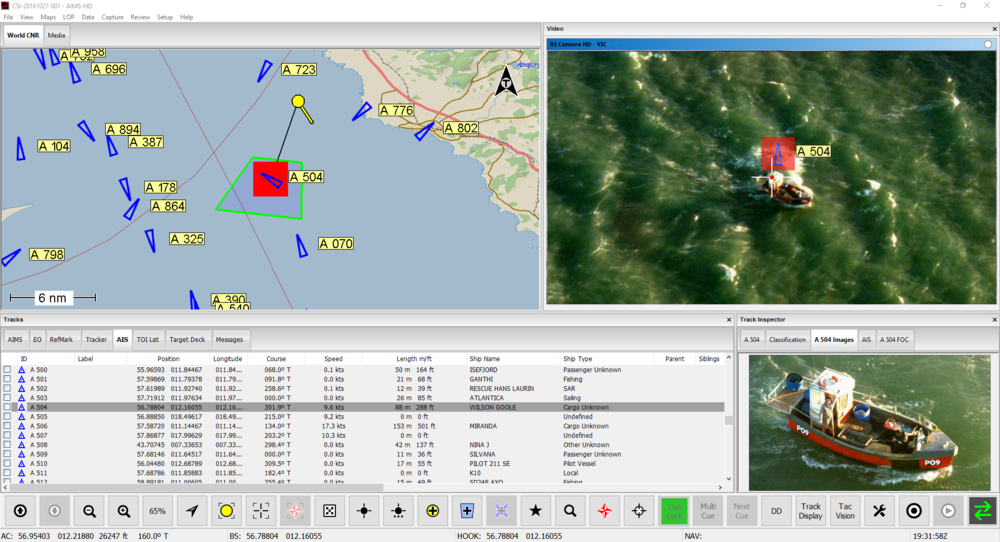
Task: Click the boxed X with dots icon
Action: (330, 511)
